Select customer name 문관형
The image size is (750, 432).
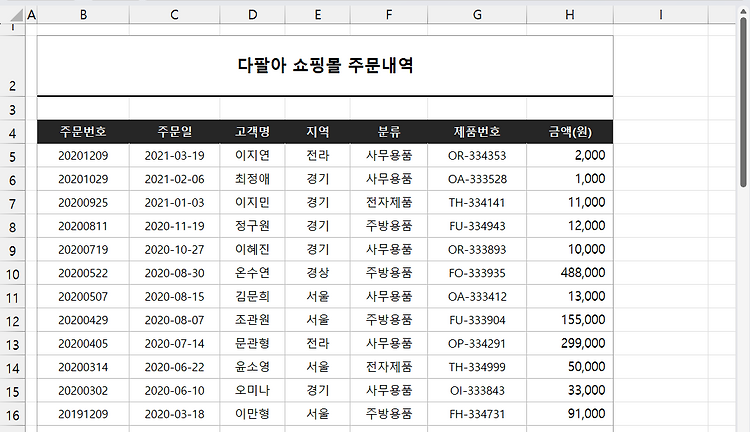(x=253, y=343)
